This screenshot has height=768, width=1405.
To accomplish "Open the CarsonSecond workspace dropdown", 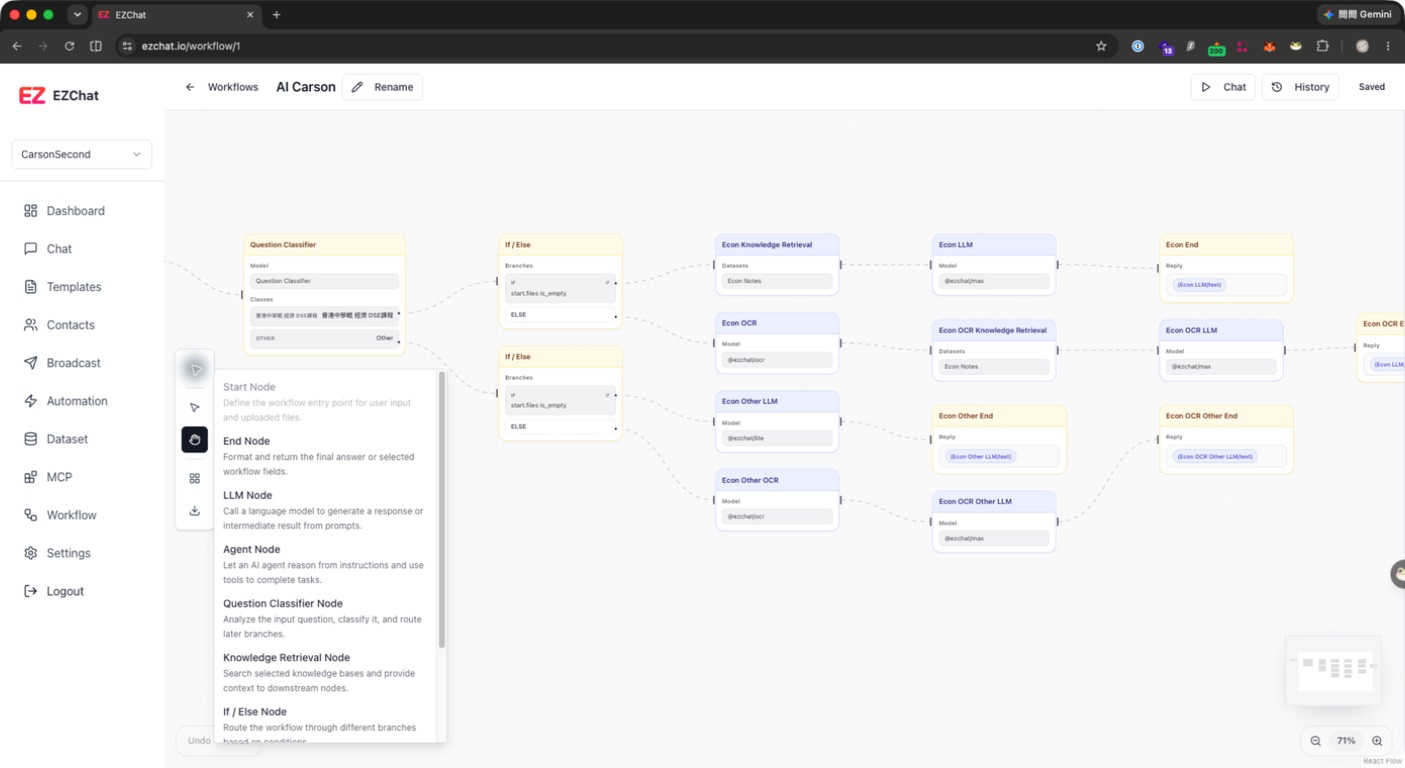I will [x=82, y=154].
